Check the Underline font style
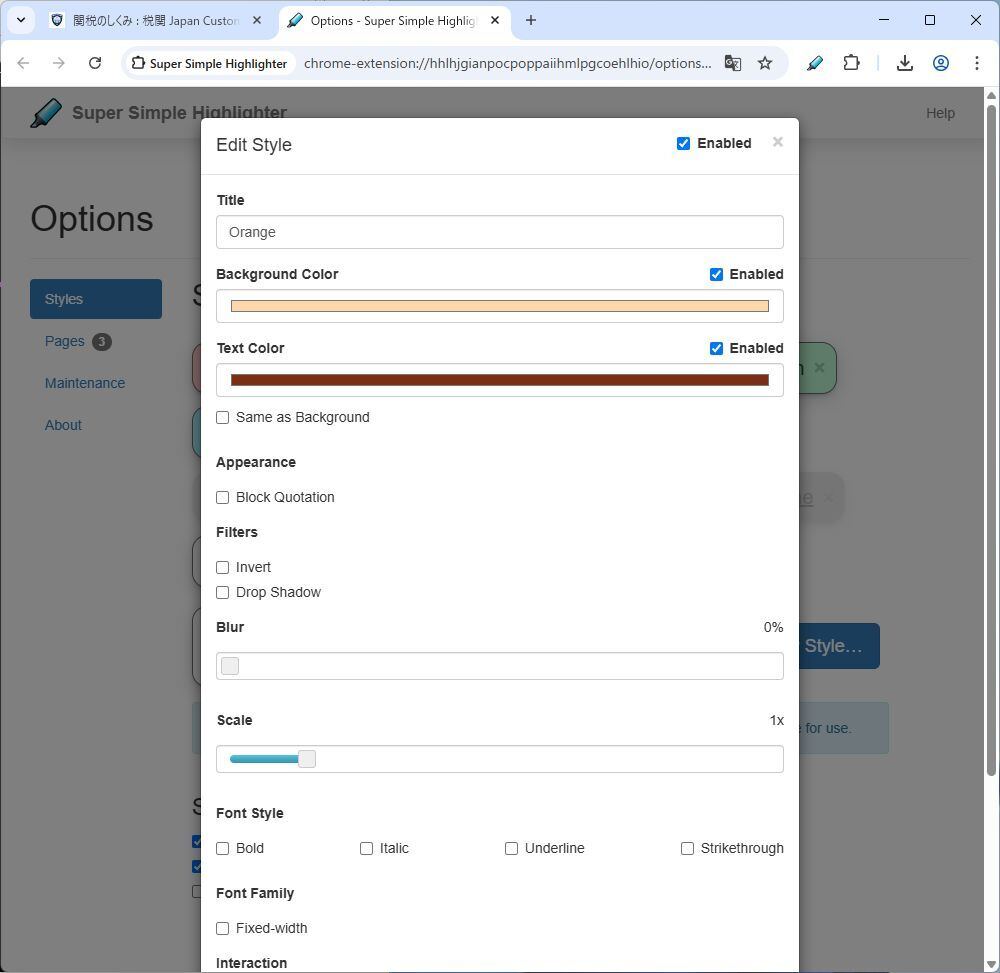The height and width of the screenshot is (973, 1000). 511,849
